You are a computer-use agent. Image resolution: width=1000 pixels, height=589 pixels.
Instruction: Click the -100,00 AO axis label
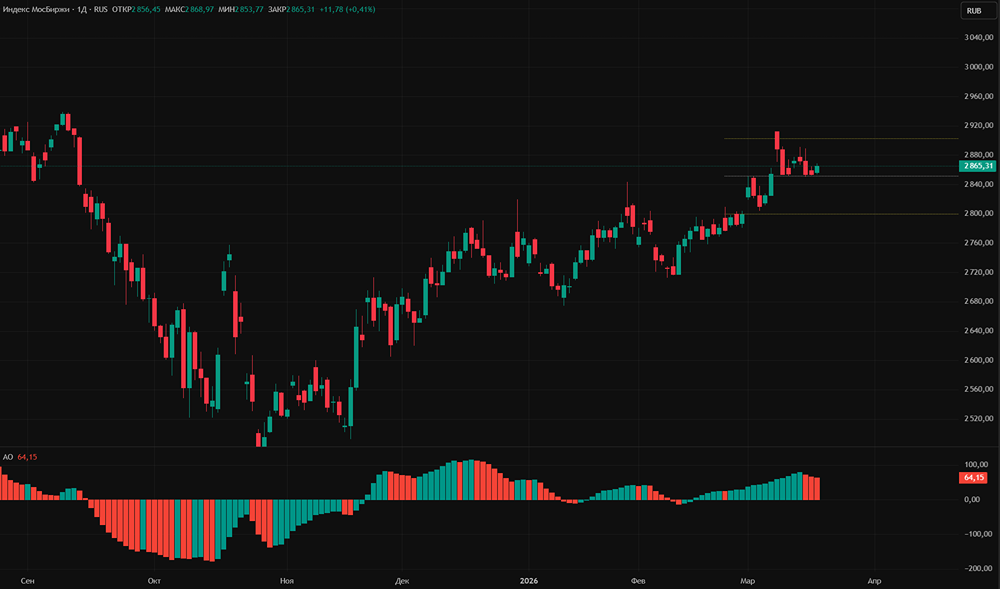click(x=977, y=534)
